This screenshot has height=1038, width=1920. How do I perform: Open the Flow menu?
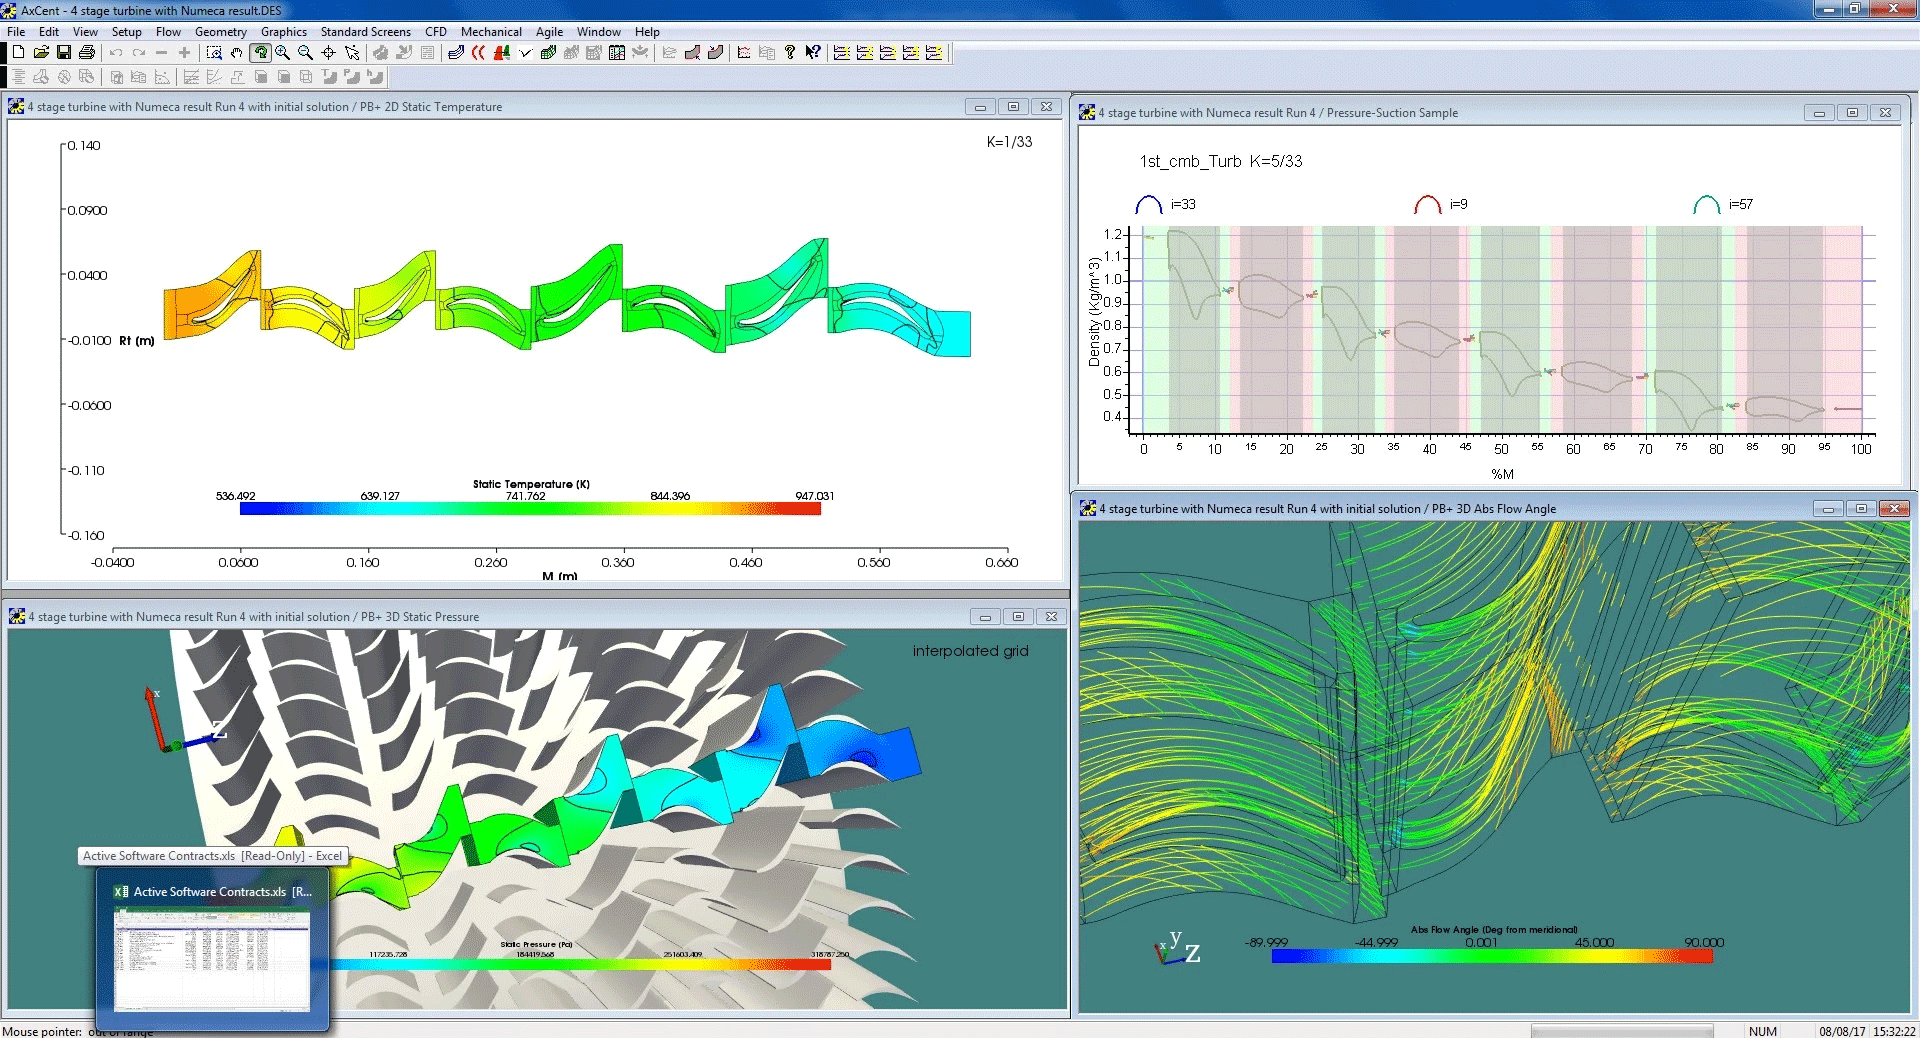click(x=168, y=32)
